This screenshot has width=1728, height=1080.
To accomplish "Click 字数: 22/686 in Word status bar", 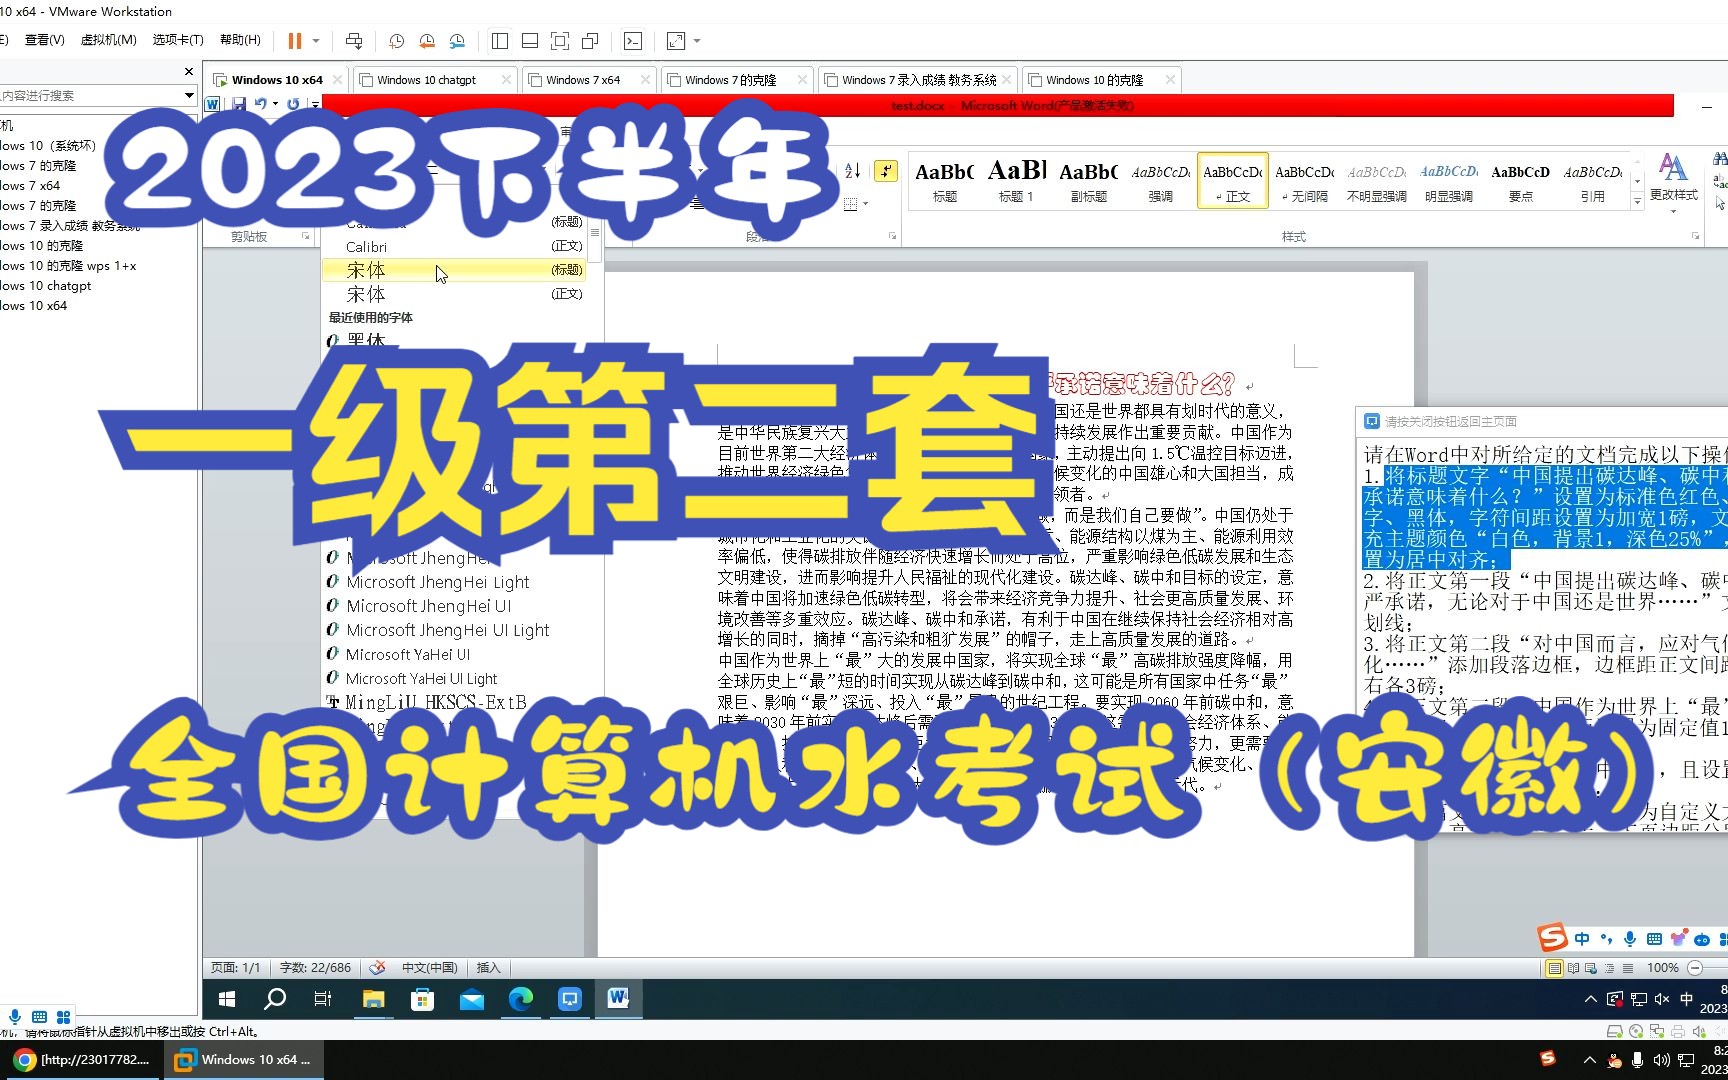I will tap(315, 967).
